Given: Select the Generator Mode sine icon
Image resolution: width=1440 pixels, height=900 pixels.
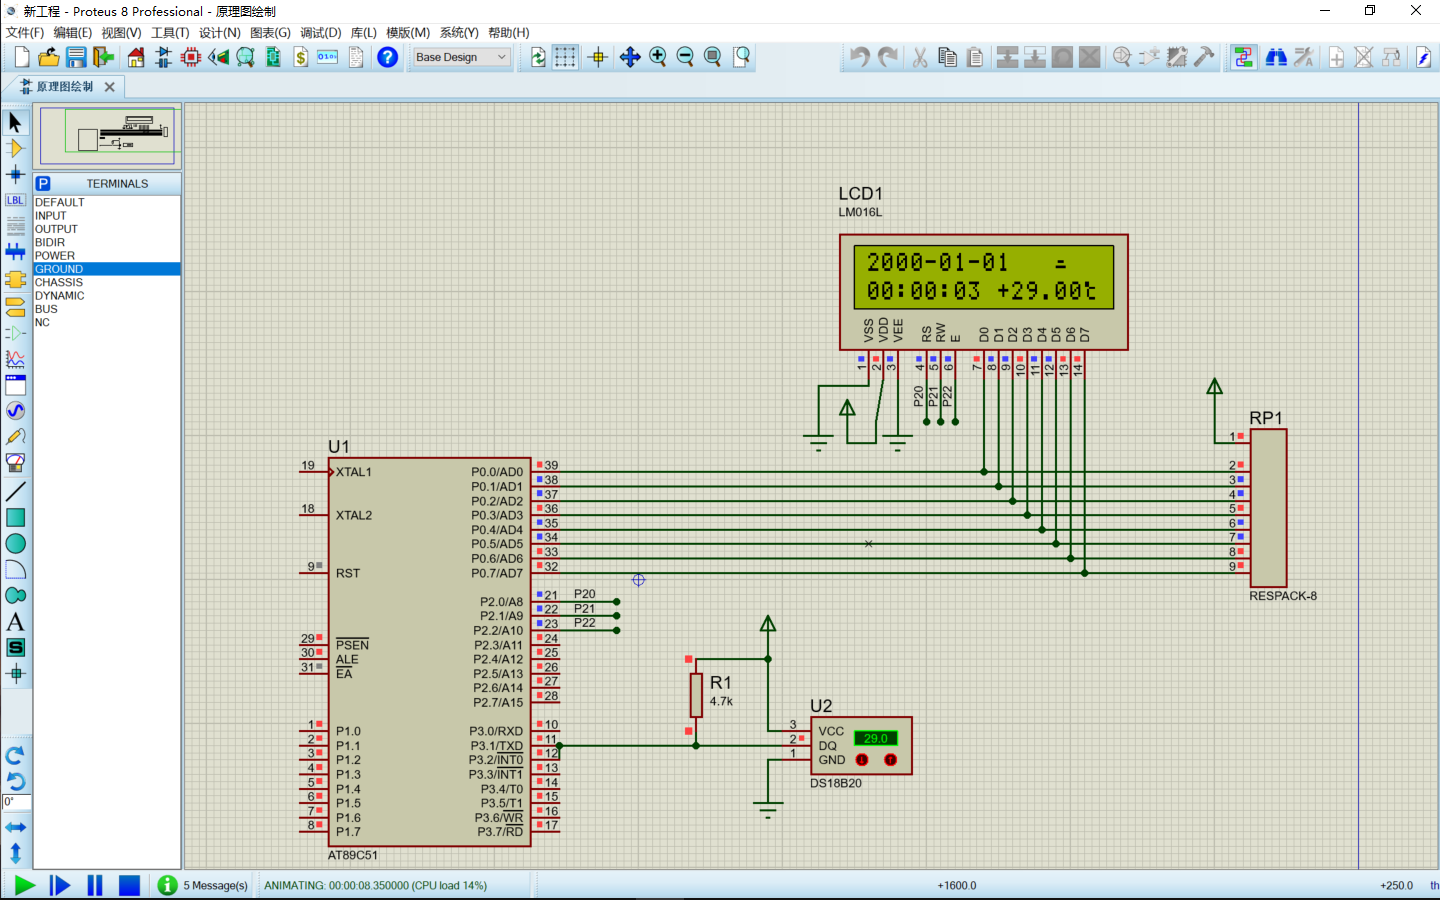Looking at the screenshot, I should (15, 410).
